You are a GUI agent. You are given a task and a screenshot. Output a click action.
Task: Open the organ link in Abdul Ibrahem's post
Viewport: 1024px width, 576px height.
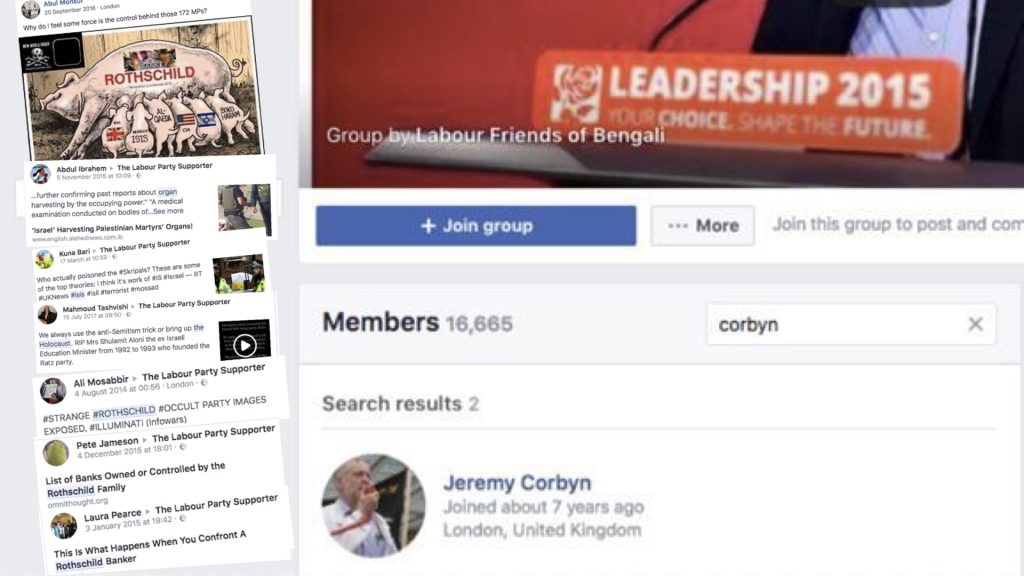168,192
